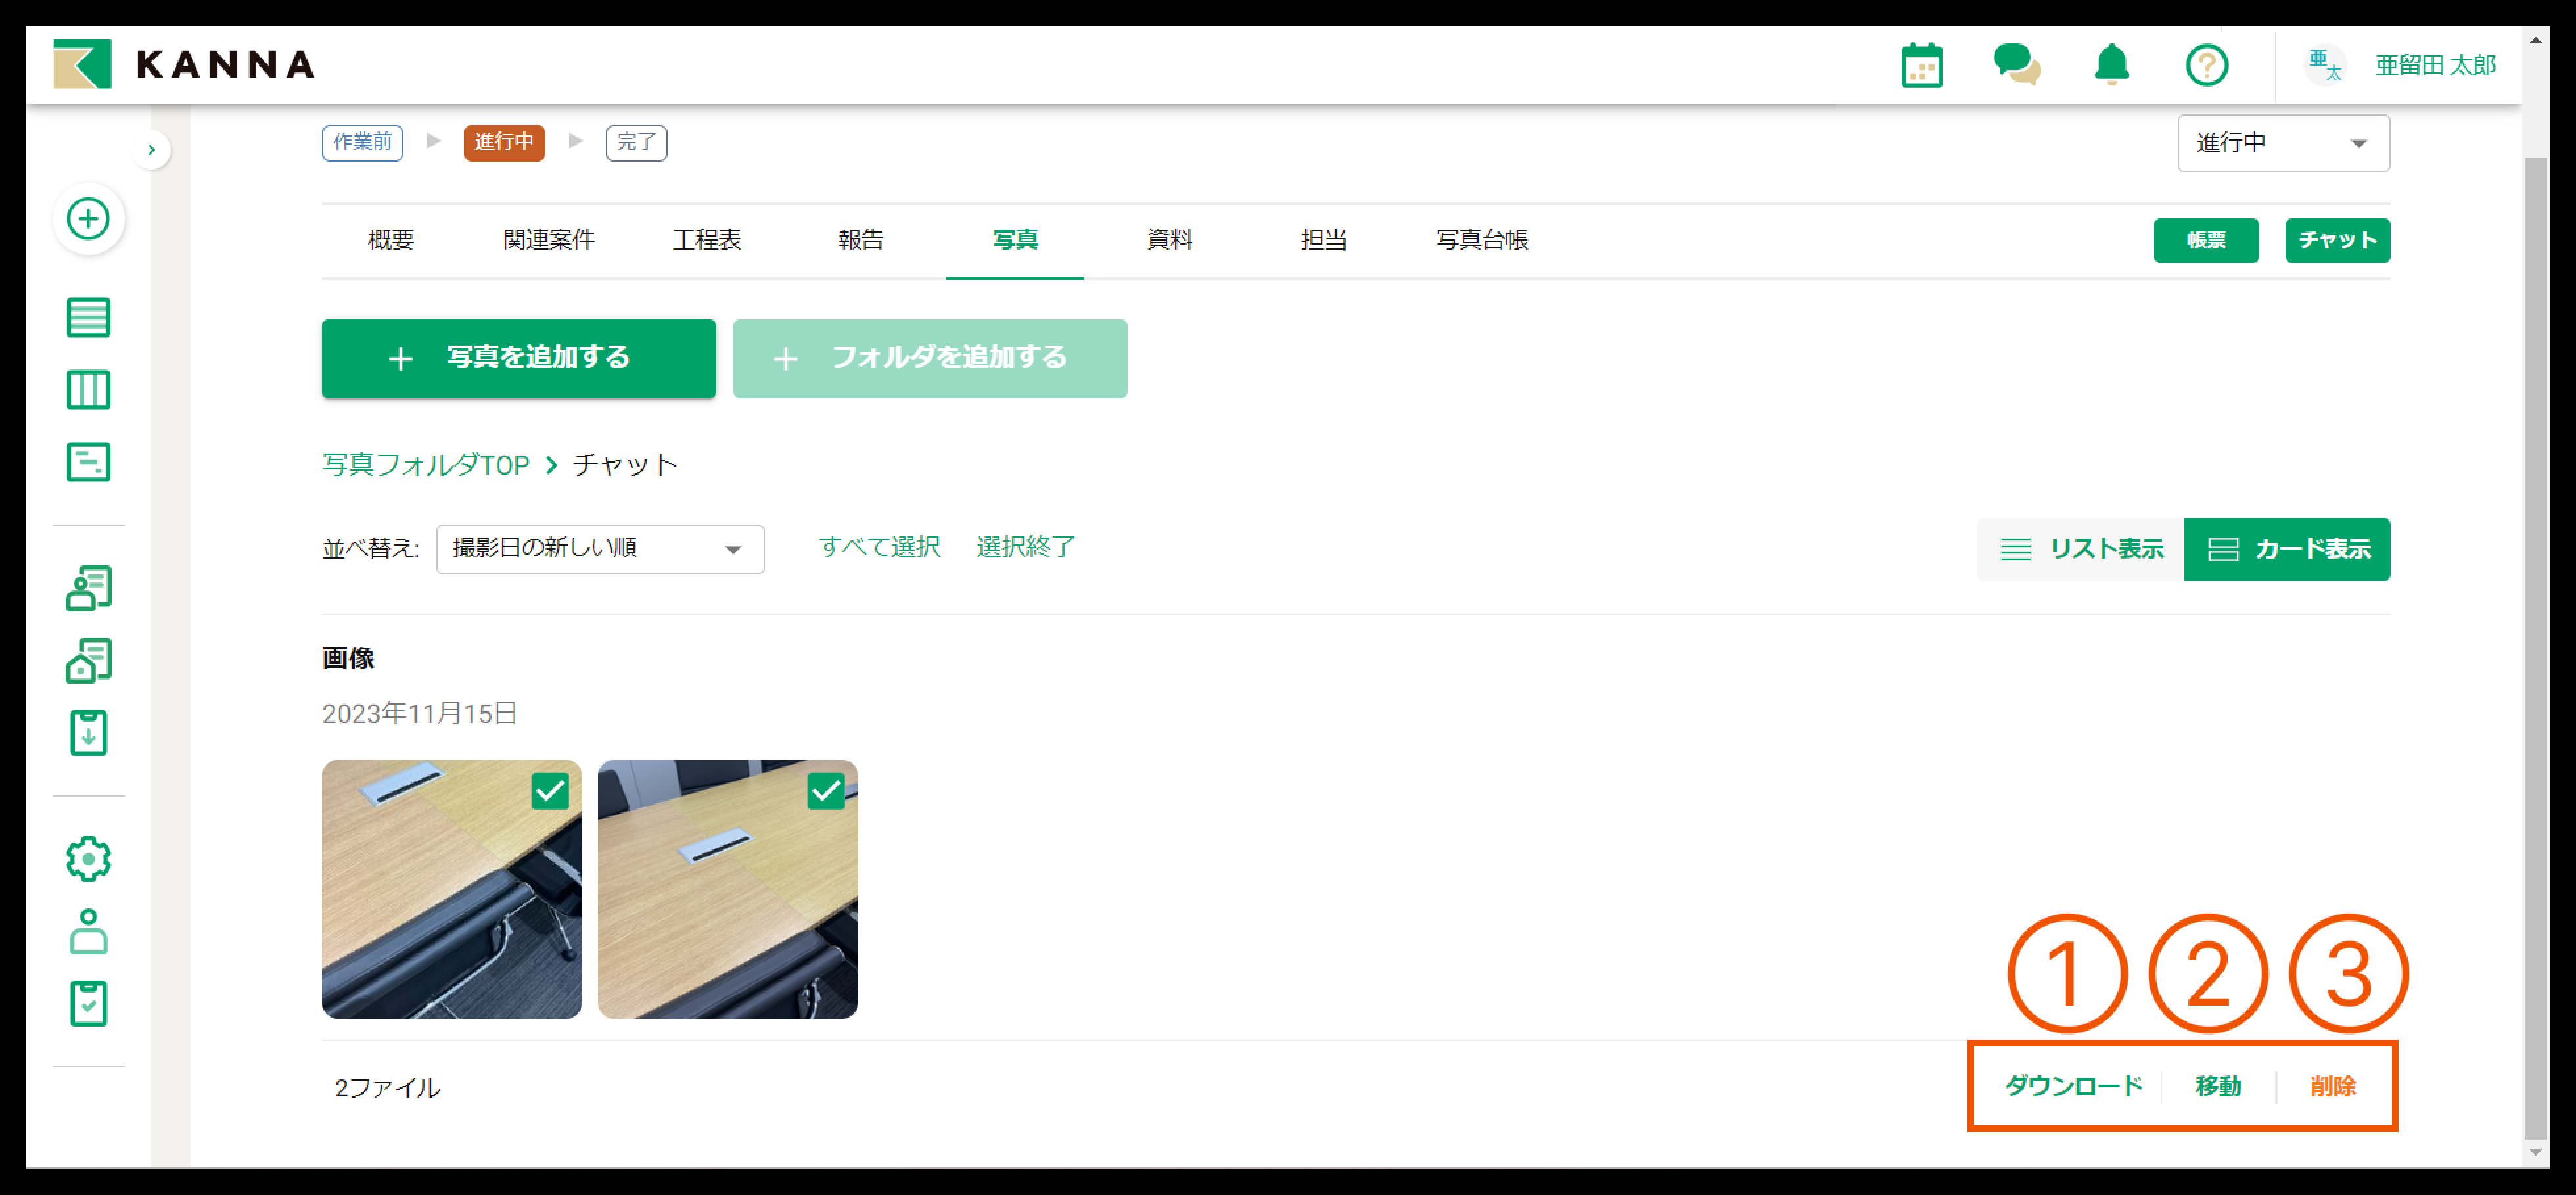Click the help question mark icon
The width and height of the screenshot is (2576, 1195).
(x=2206, y=66)
